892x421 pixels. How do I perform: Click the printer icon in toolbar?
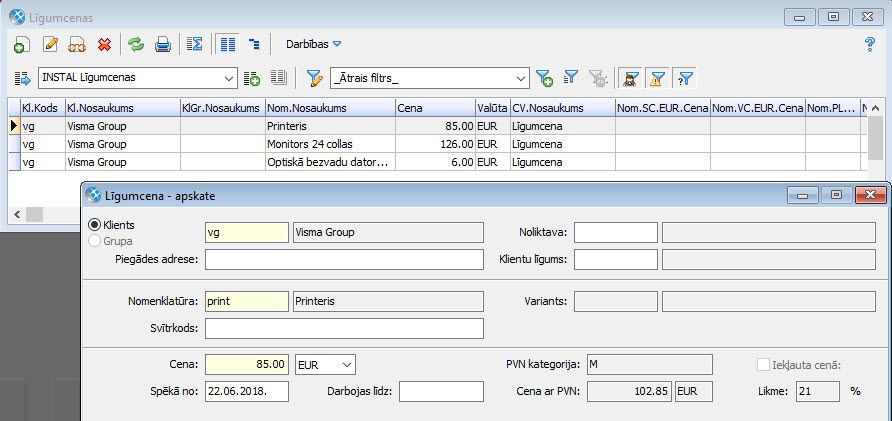click(x=162, y=44)
